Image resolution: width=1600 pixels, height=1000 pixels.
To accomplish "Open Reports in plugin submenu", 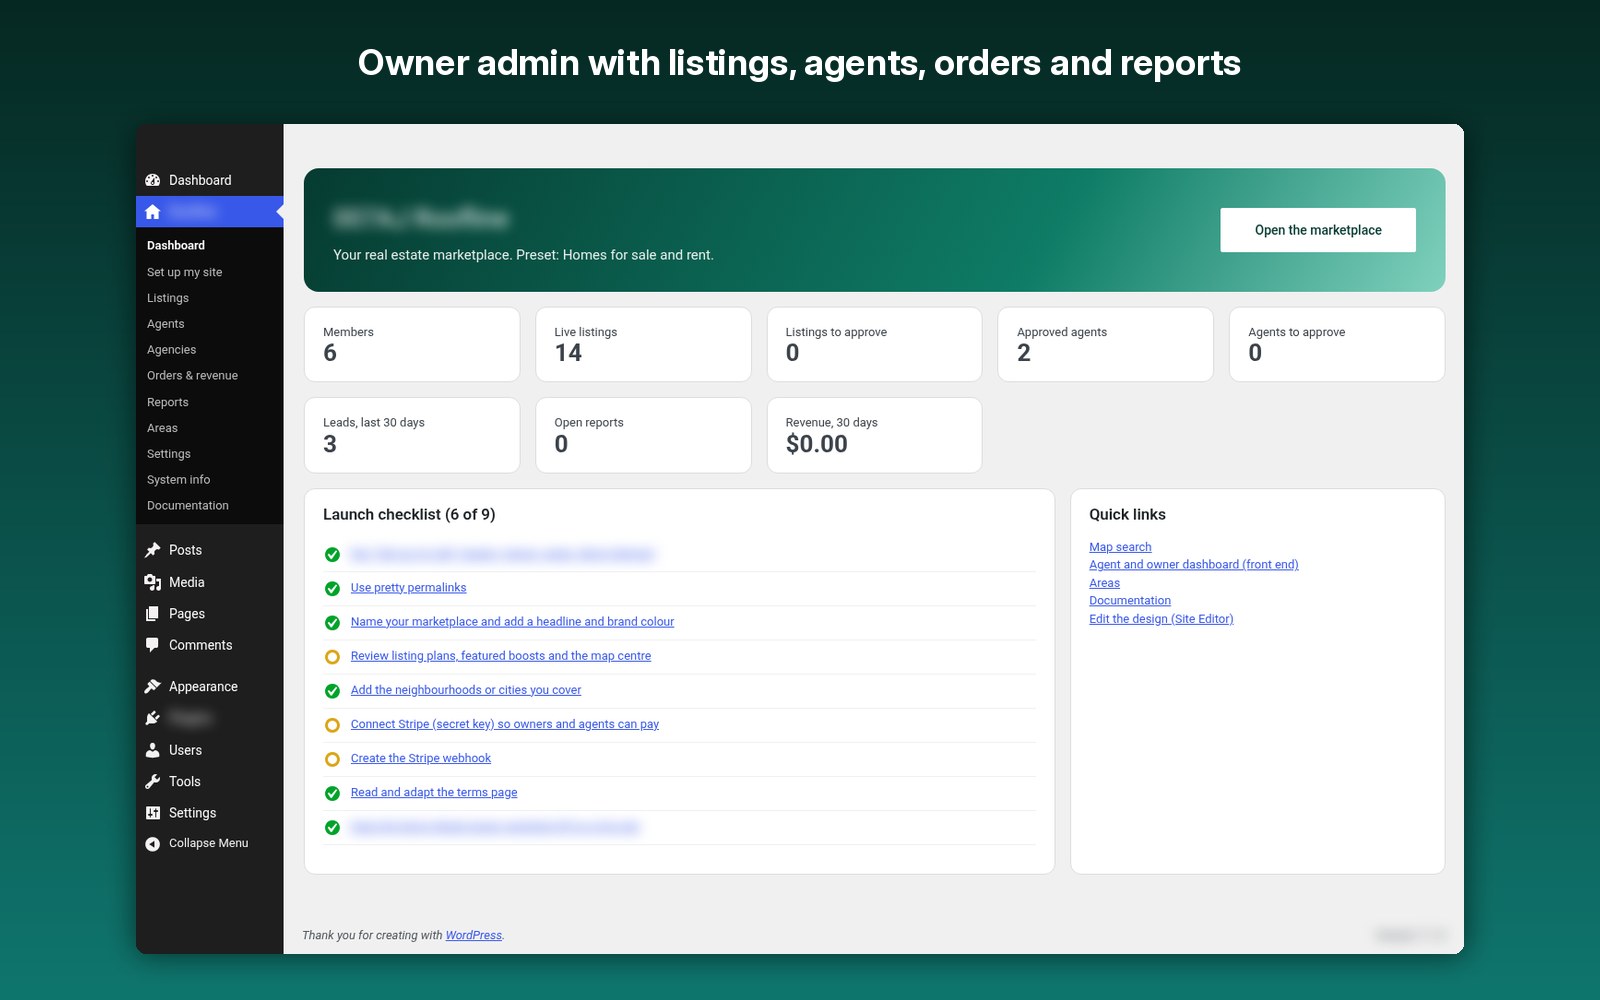I will 168,402.
